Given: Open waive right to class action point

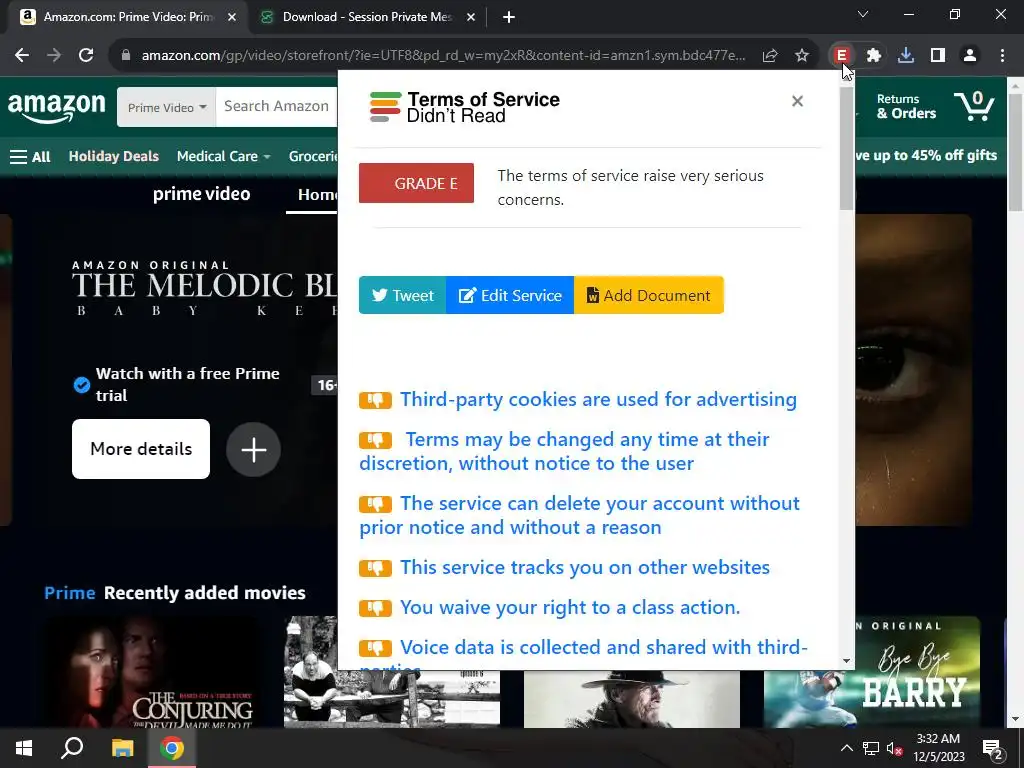Looking at the screenshot, I should [569, 607].
